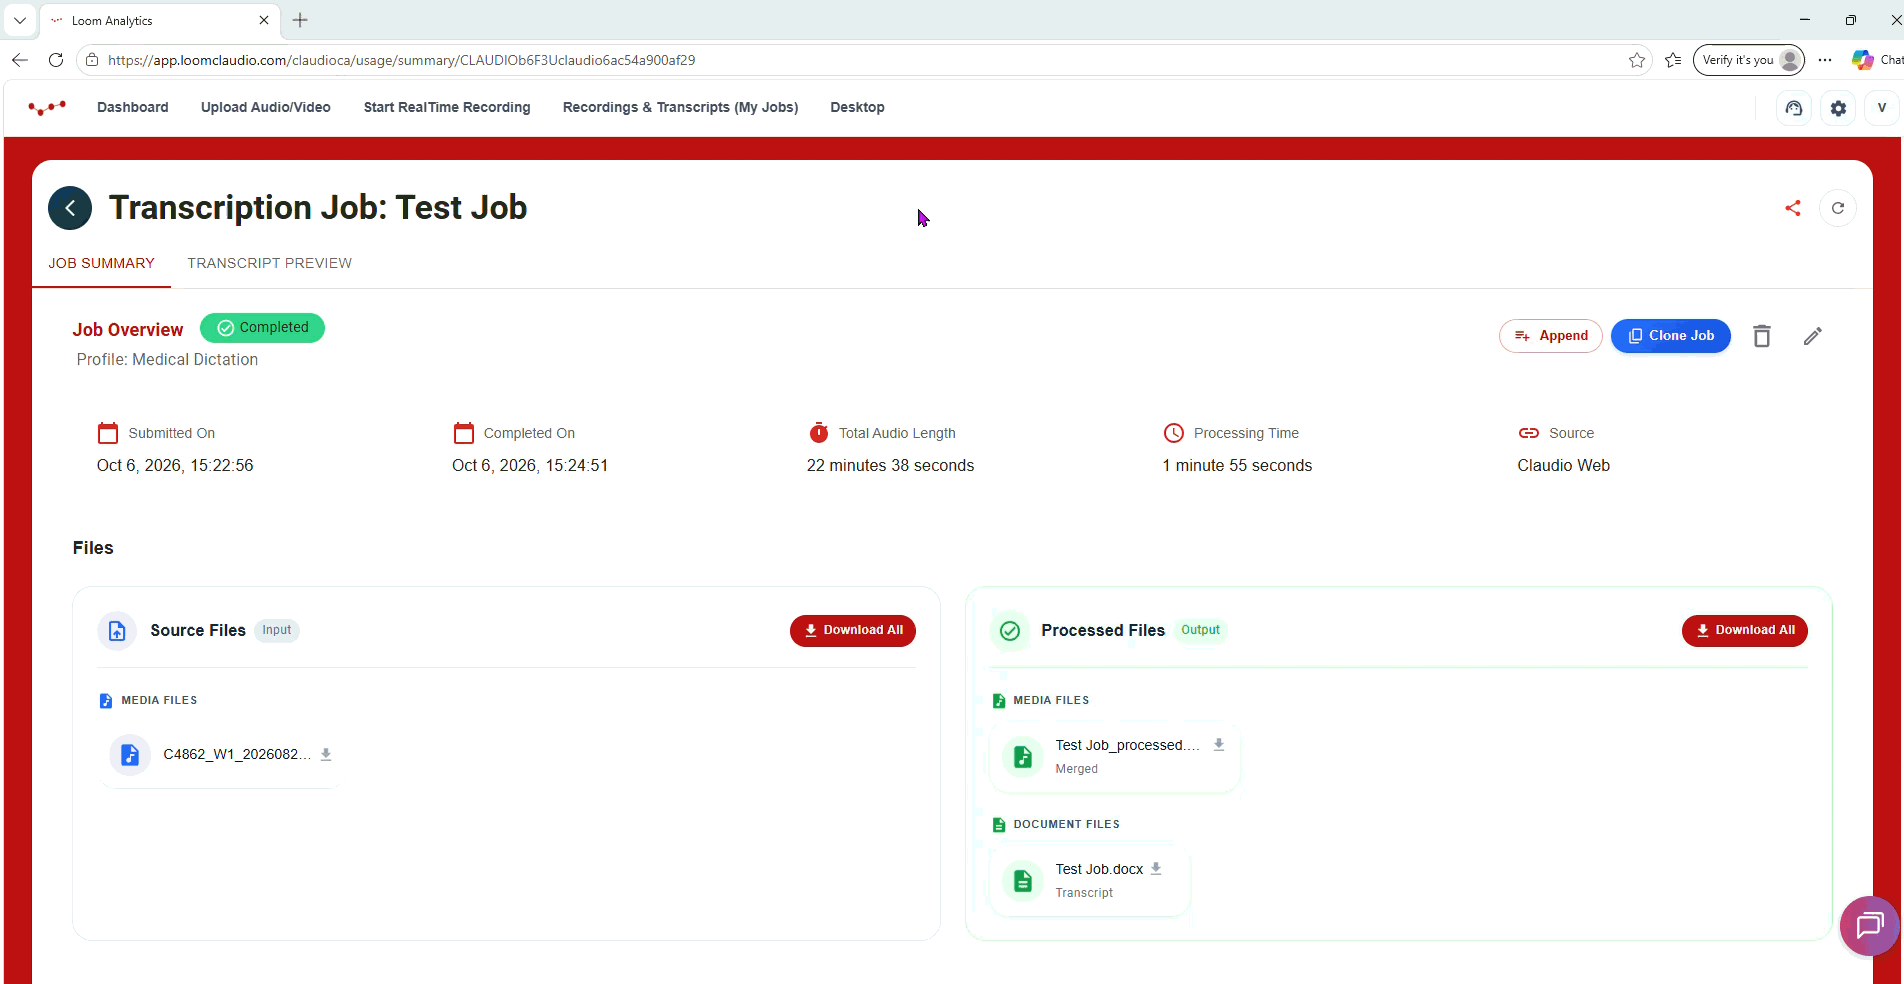Refresh the transcription job page
Viewport: 1904px width, 984px height.
(1838, 208)
